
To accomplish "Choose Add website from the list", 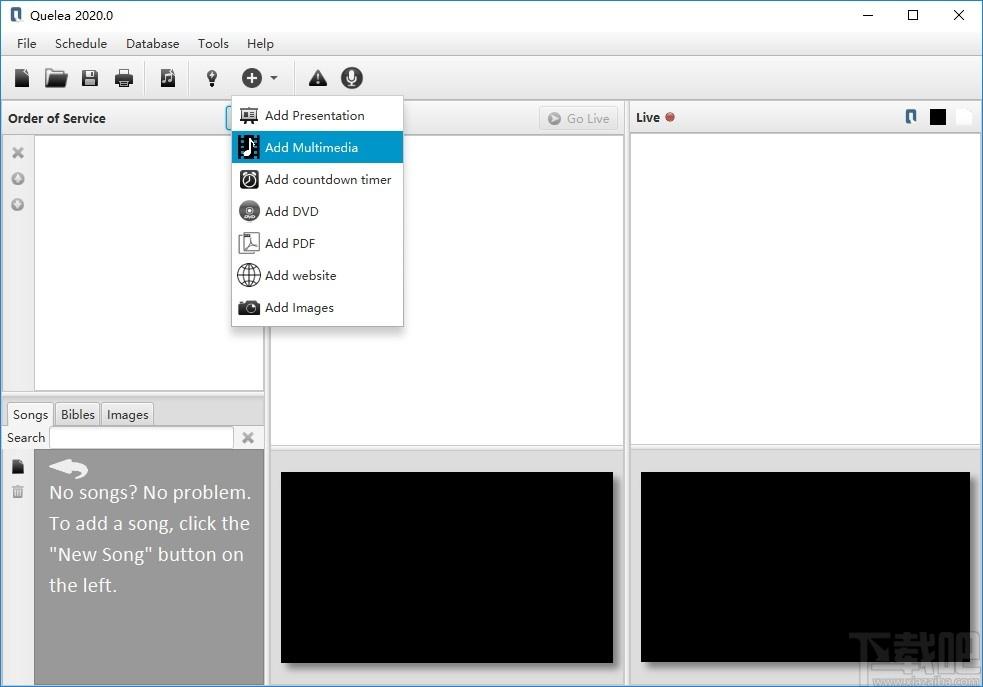I will pyautogui.click(x=317, y=275).
